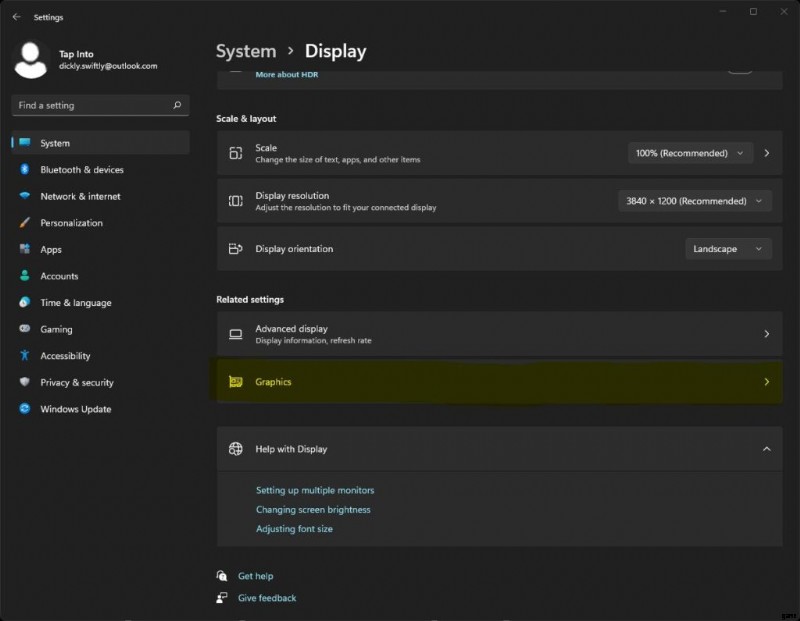Open the Display orientation Landscape dropdown
This screenshot has height=621, width=800.
[x=728, y=249]
